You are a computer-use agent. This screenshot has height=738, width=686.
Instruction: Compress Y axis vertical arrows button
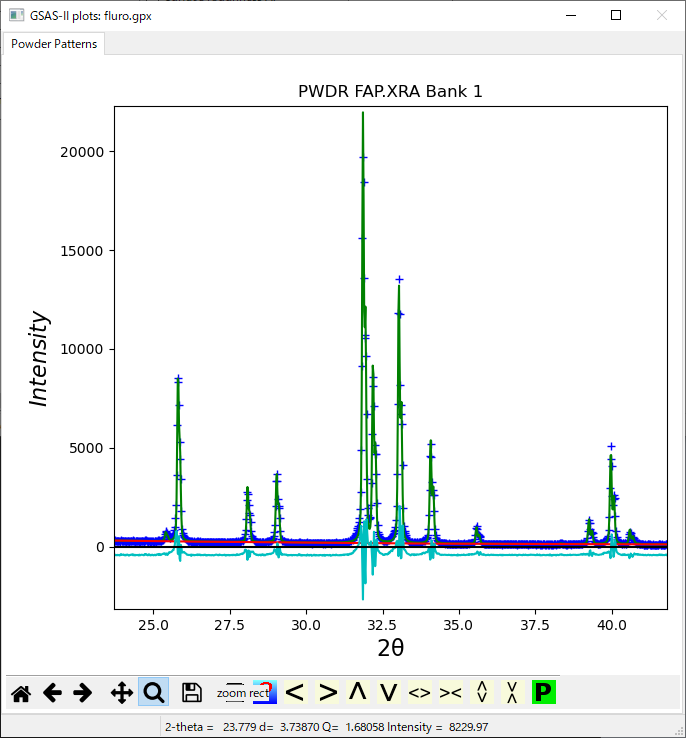(x=512, y=692)
